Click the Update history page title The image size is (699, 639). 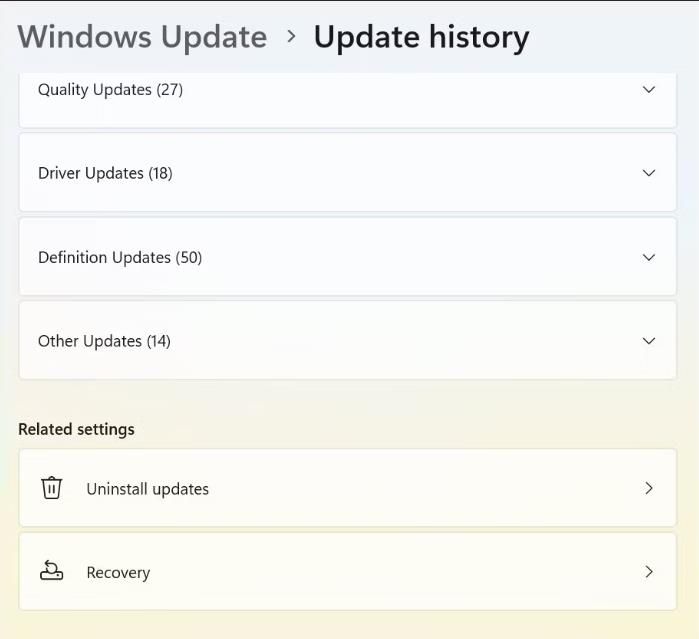pos(421,37)
